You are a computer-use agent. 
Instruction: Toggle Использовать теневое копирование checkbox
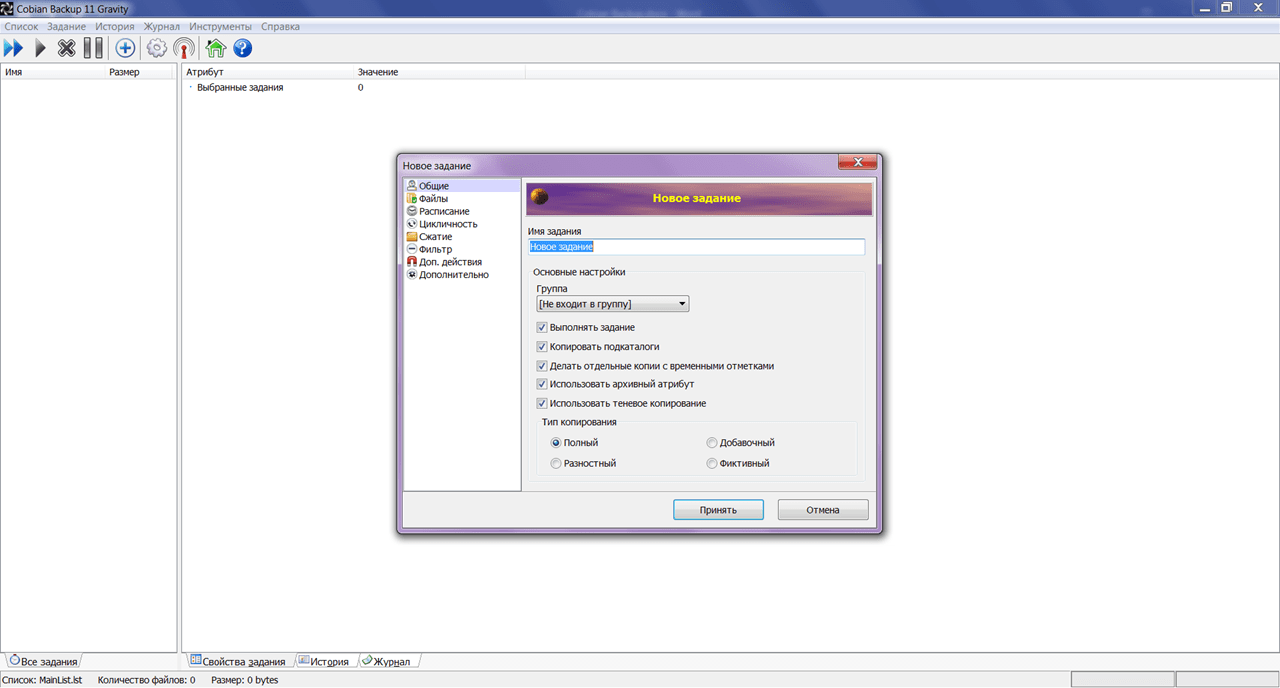[542, 404]
